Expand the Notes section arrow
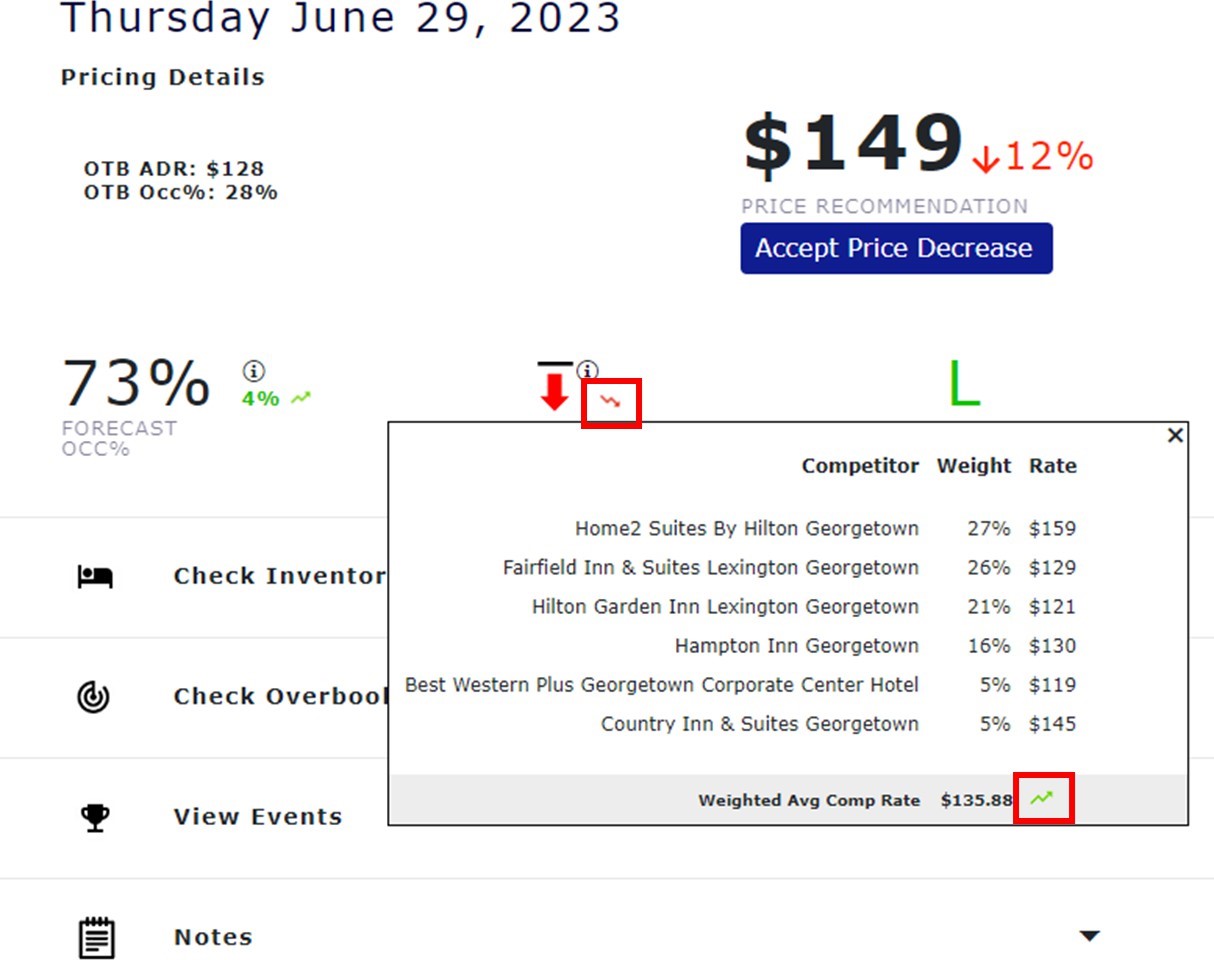Screen dimensions: 1214x960 (x=1090, y=936)
